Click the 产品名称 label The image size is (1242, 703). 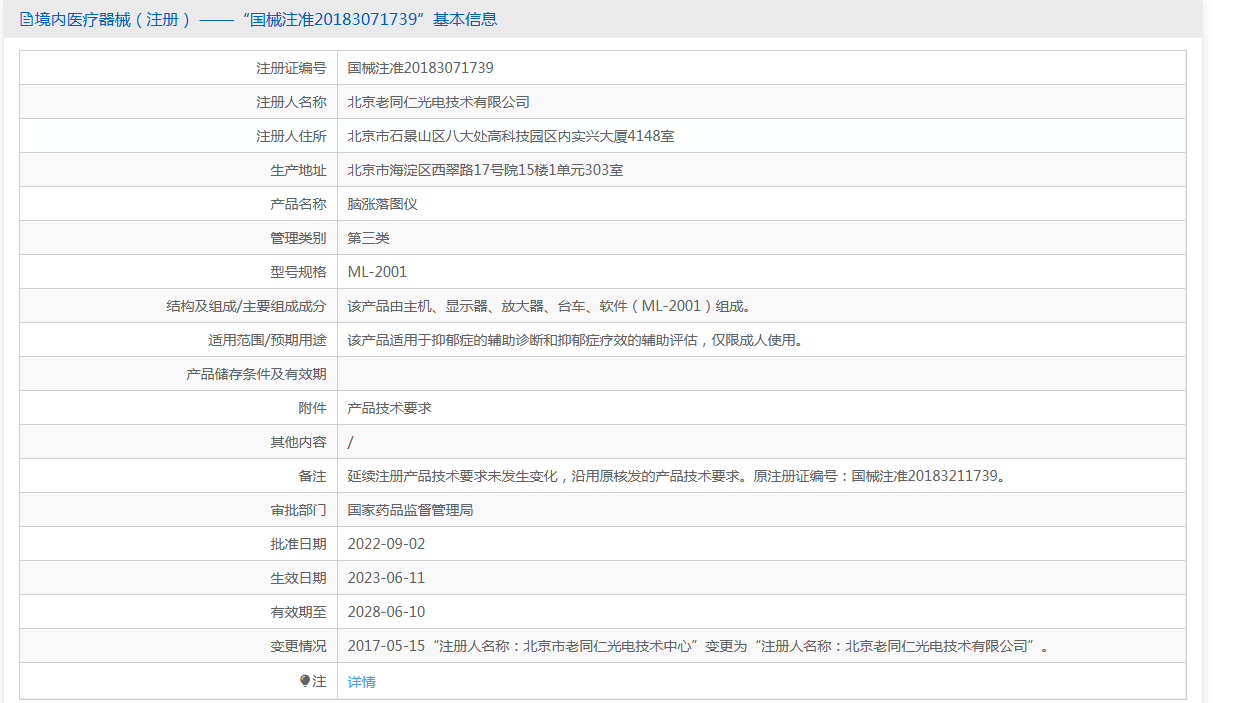(298, 204)
